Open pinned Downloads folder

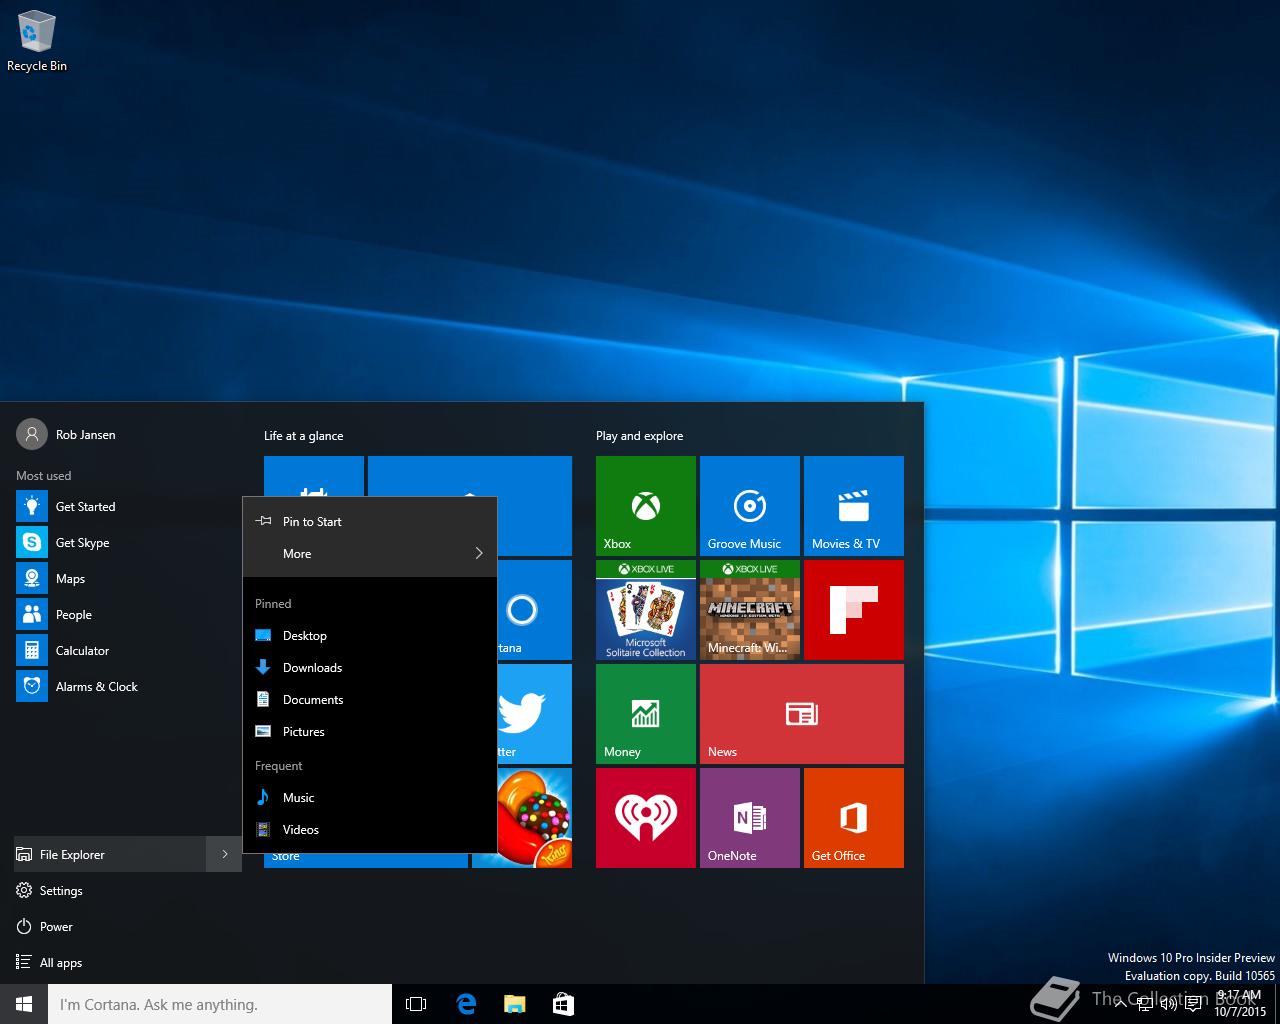pyautogui.click(x=370, y=668)
